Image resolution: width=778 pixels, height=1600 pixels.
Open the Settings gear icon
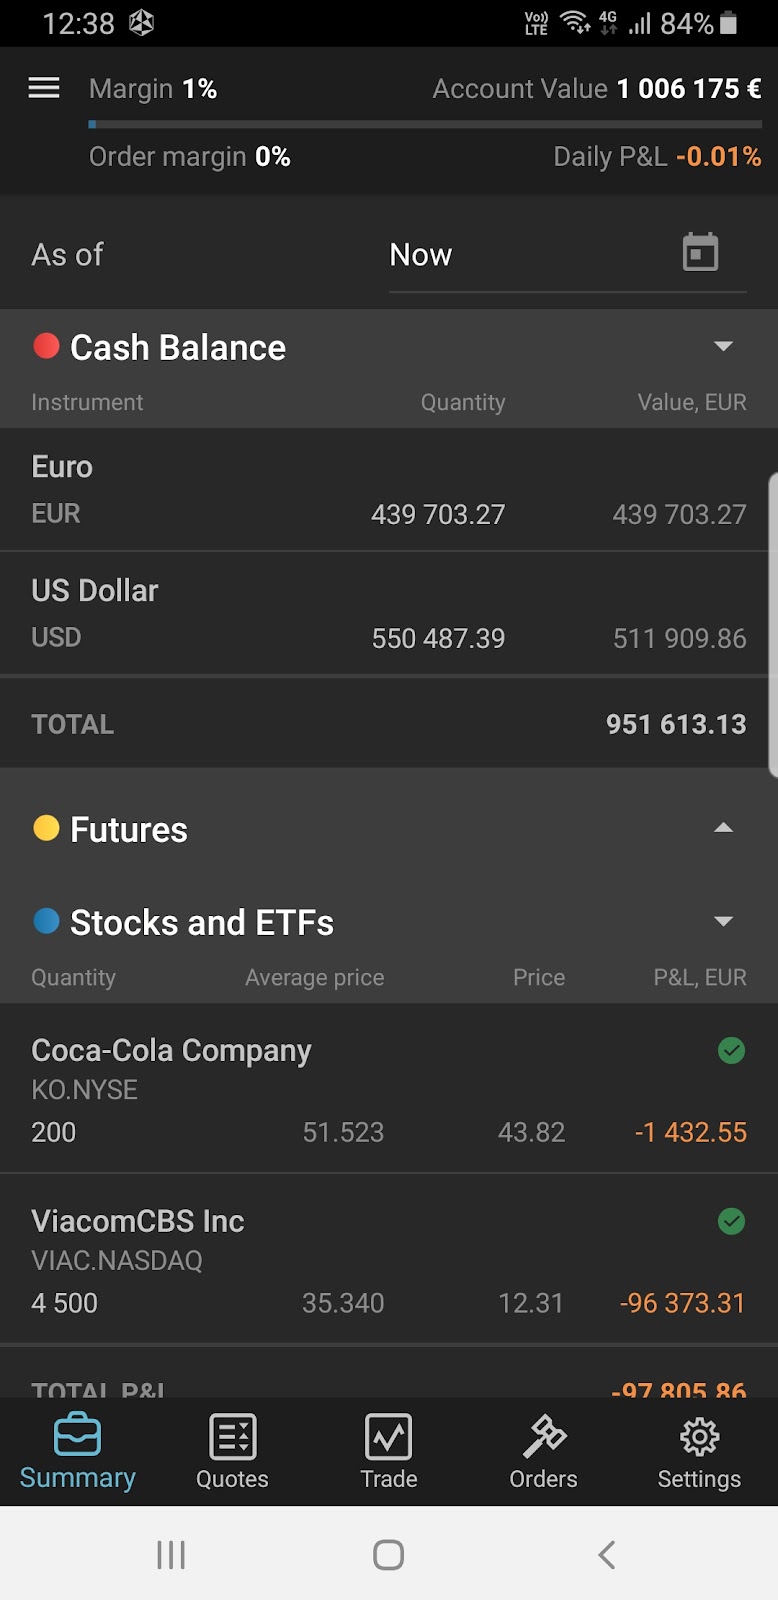click(x=699, y=1438)
